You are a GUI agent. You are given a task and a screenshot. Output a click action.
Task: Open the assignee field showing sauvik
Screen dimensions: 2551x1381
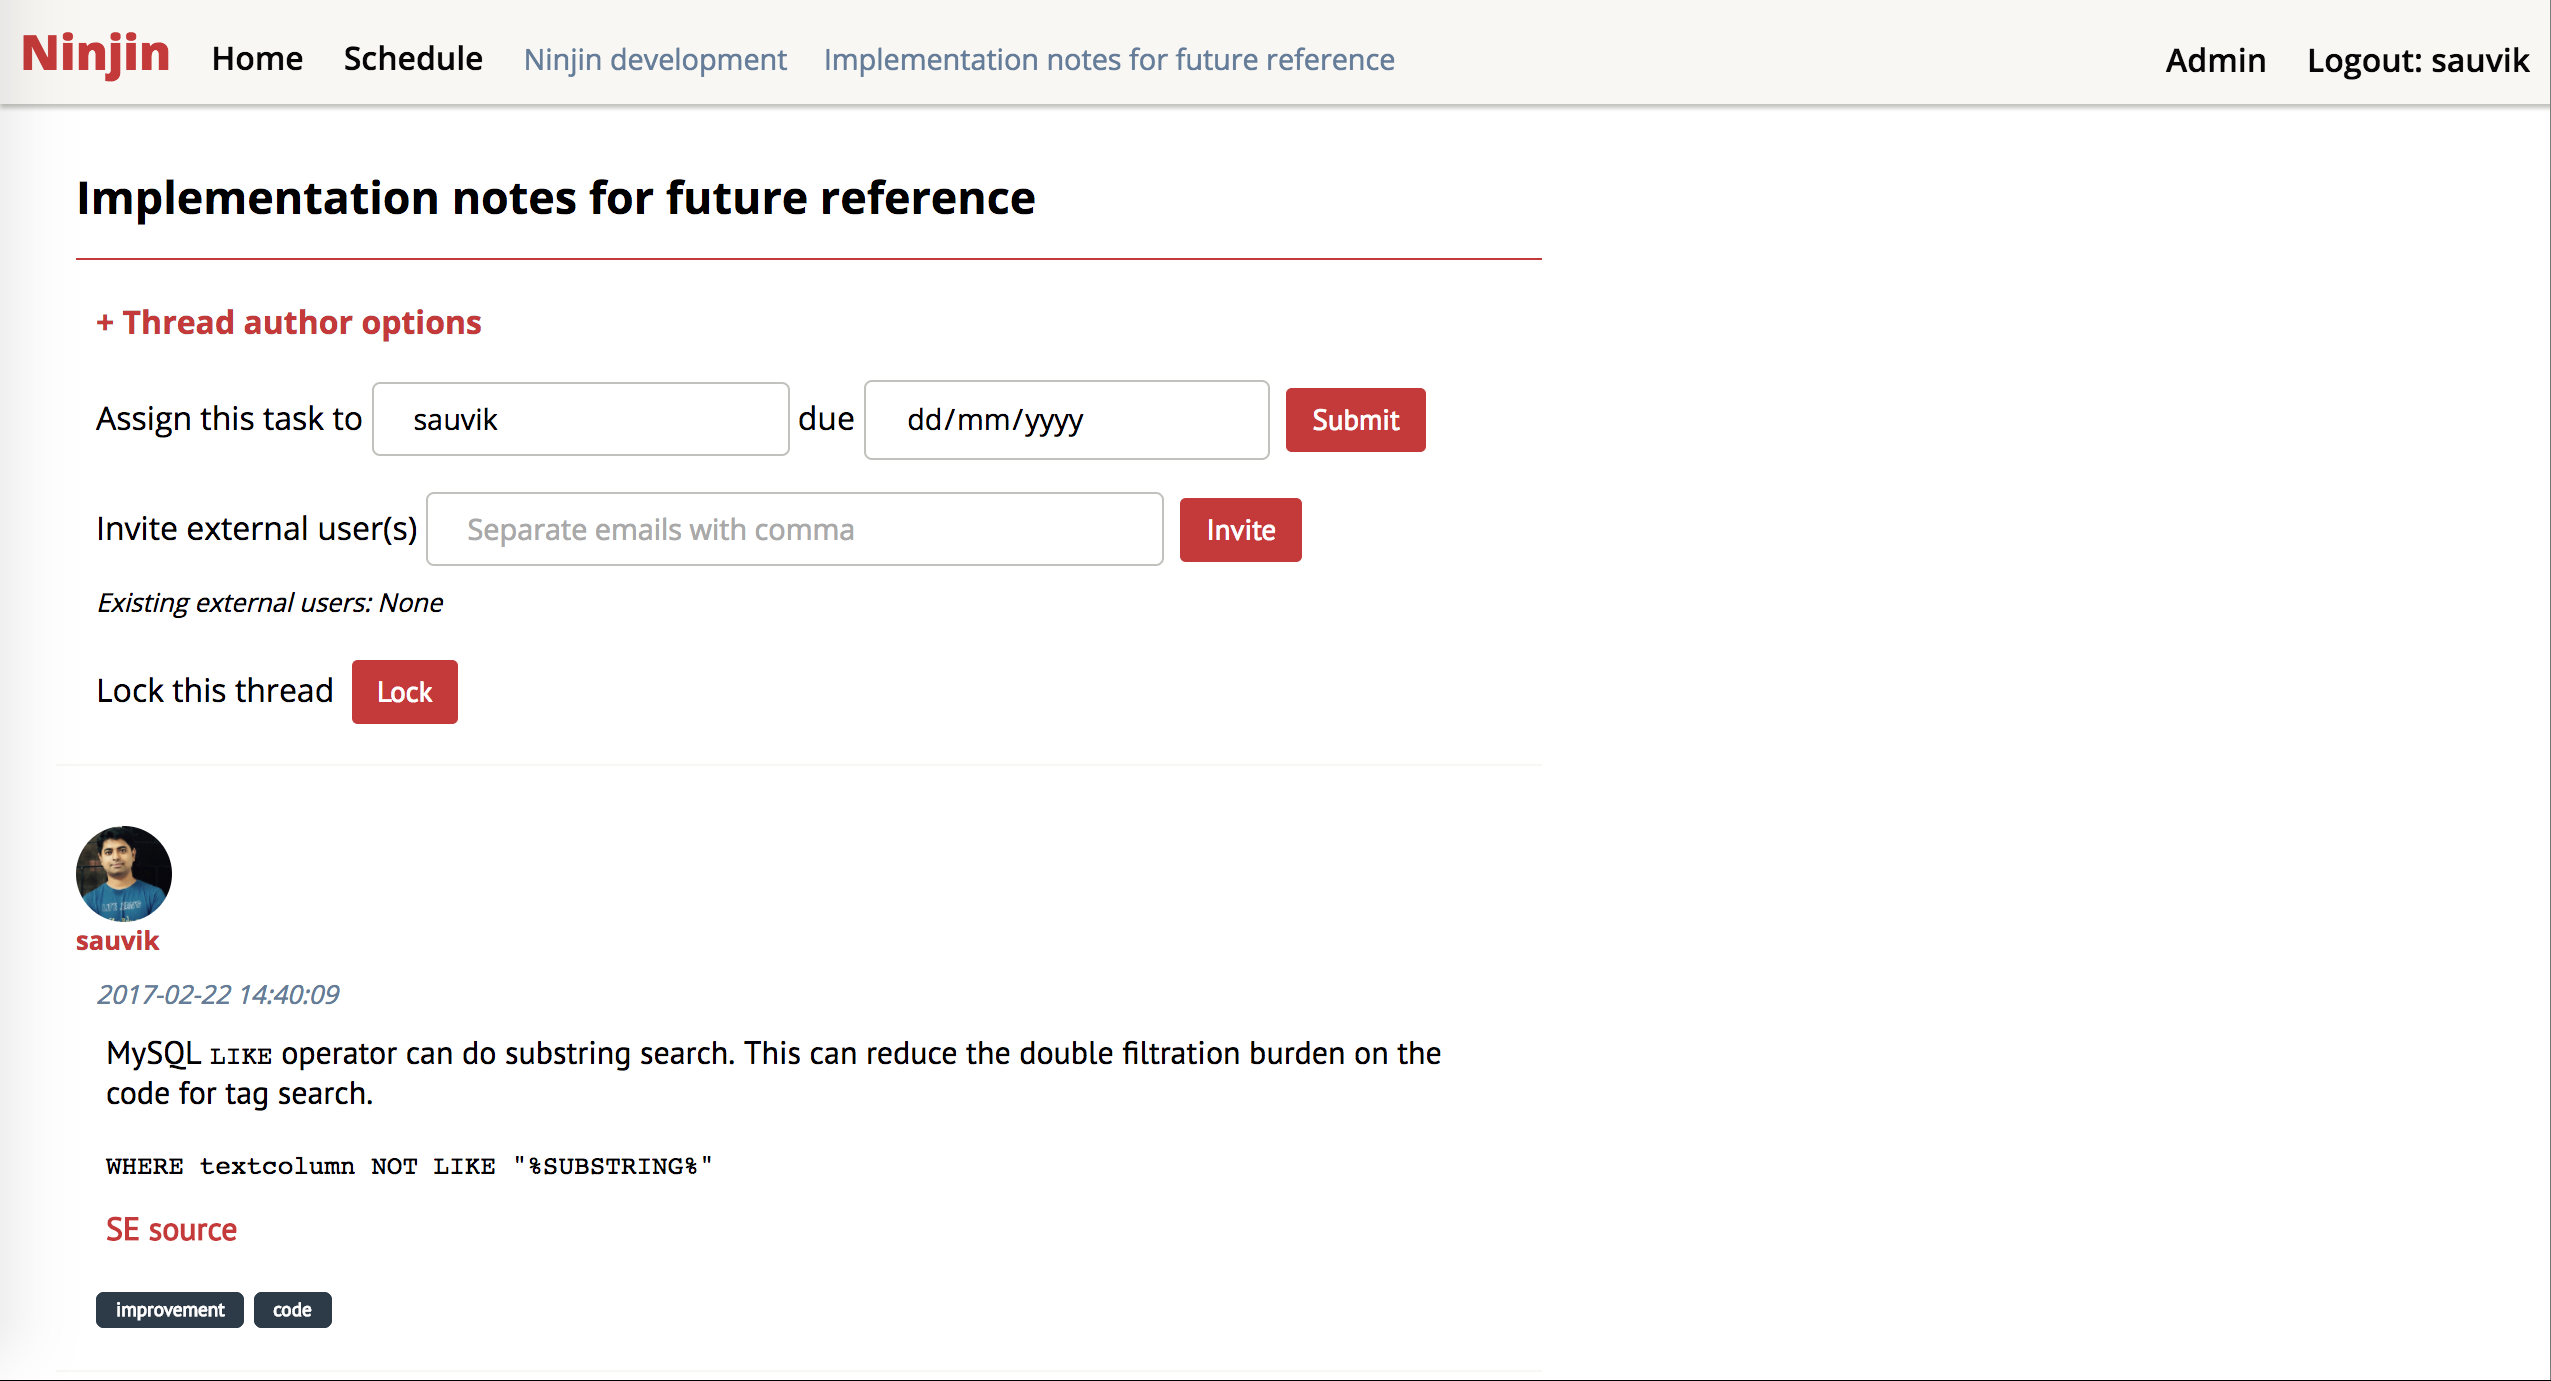click(579, 419)
